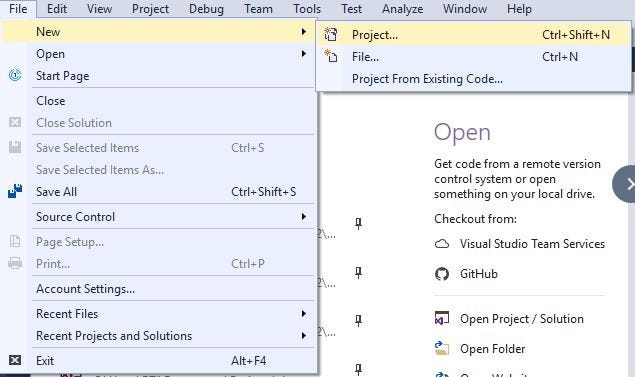Click the Close Solution icon

click(15, 122)
